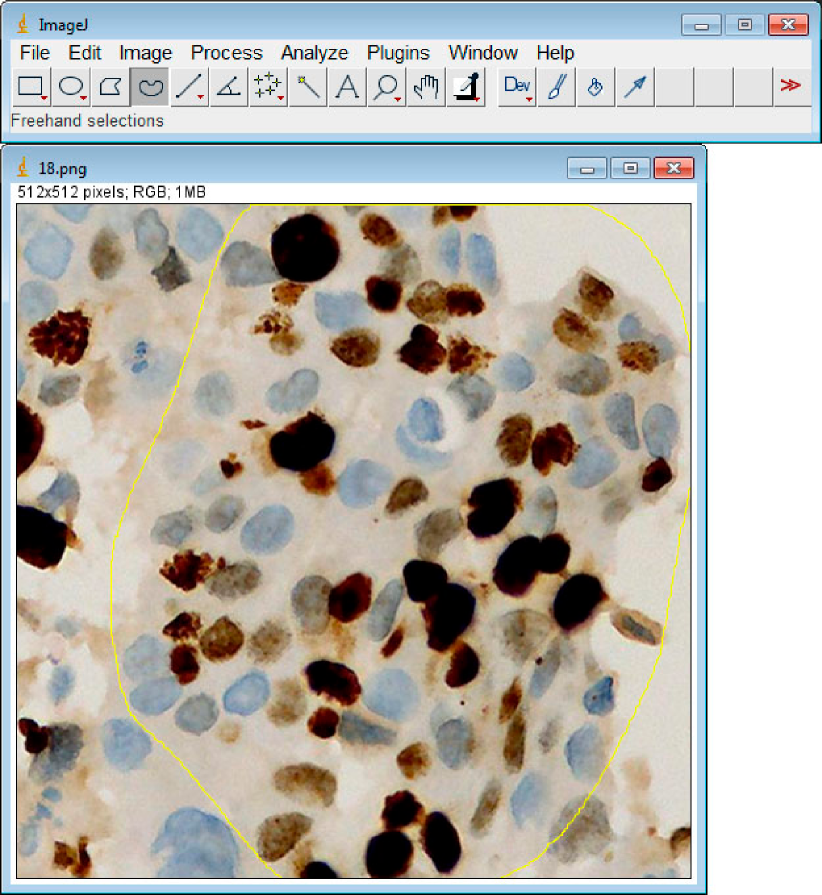The width and height of the screenshot is (822, 895).
Task: Open the Analyze menu
Action: (314, 53)
